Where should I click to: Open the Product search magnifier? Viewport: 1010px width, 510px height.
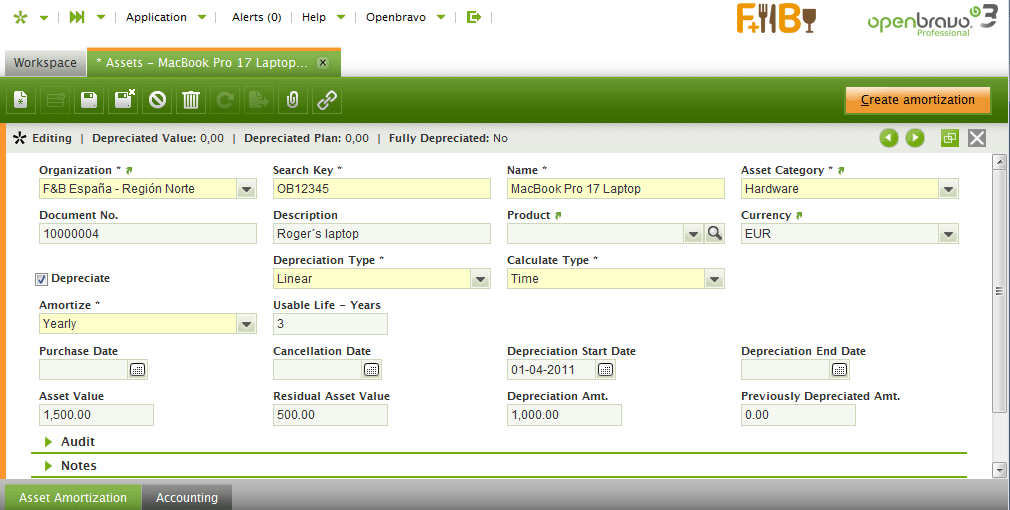click(x=715, y=234)
